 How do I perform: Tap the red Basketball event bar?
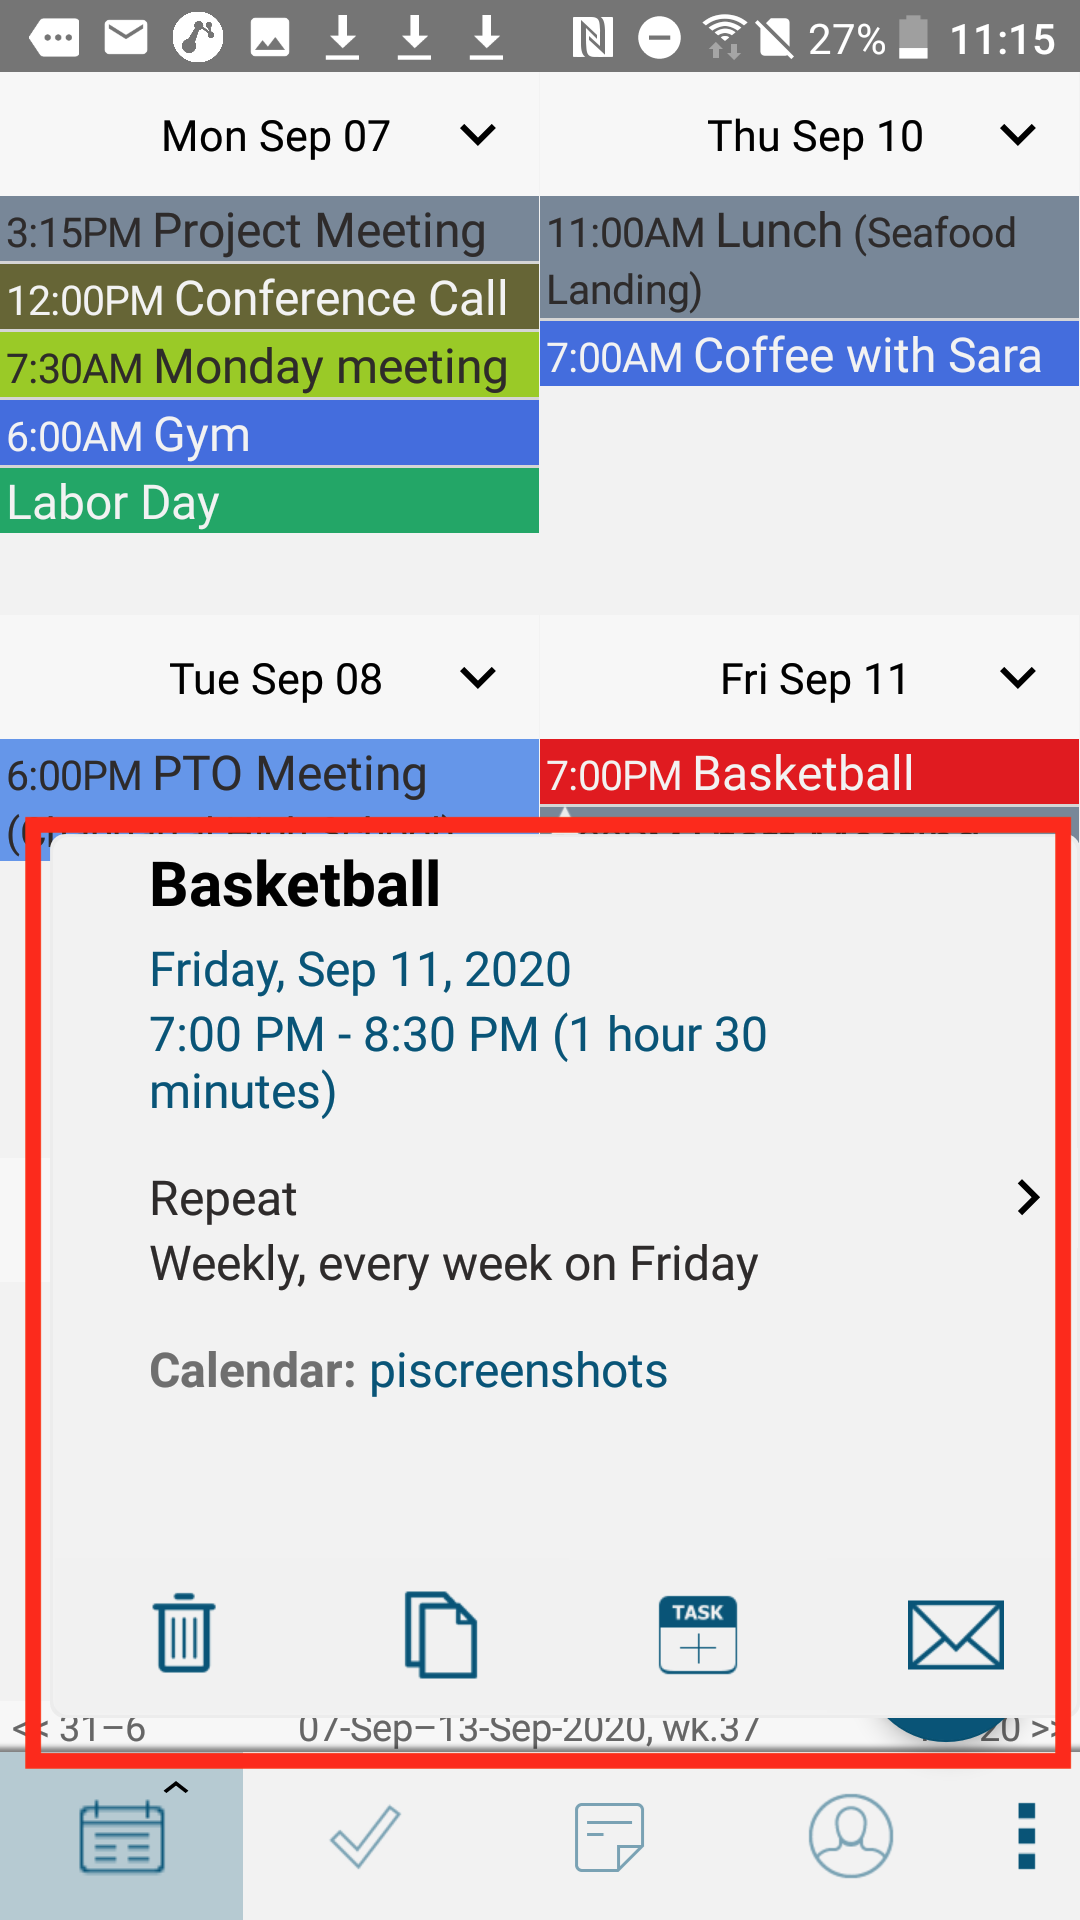click(809, 772)
